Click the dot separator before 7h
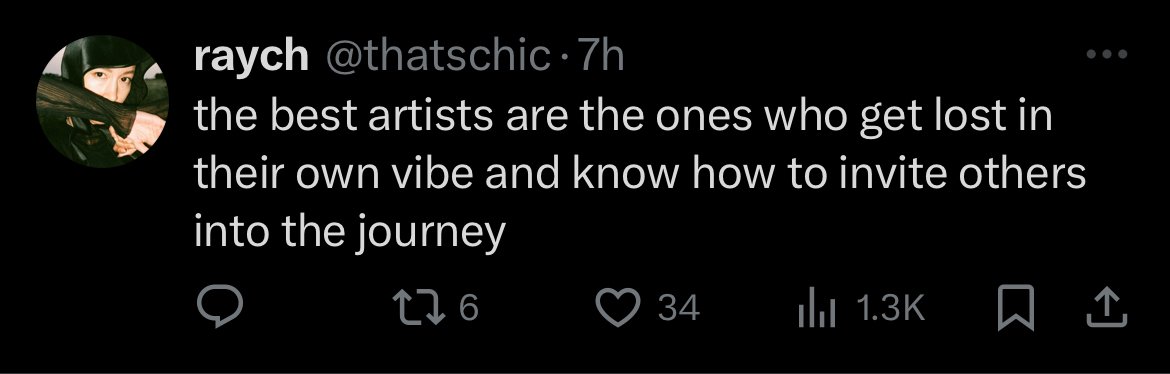 pyautogui.click(x=563, y=57)
